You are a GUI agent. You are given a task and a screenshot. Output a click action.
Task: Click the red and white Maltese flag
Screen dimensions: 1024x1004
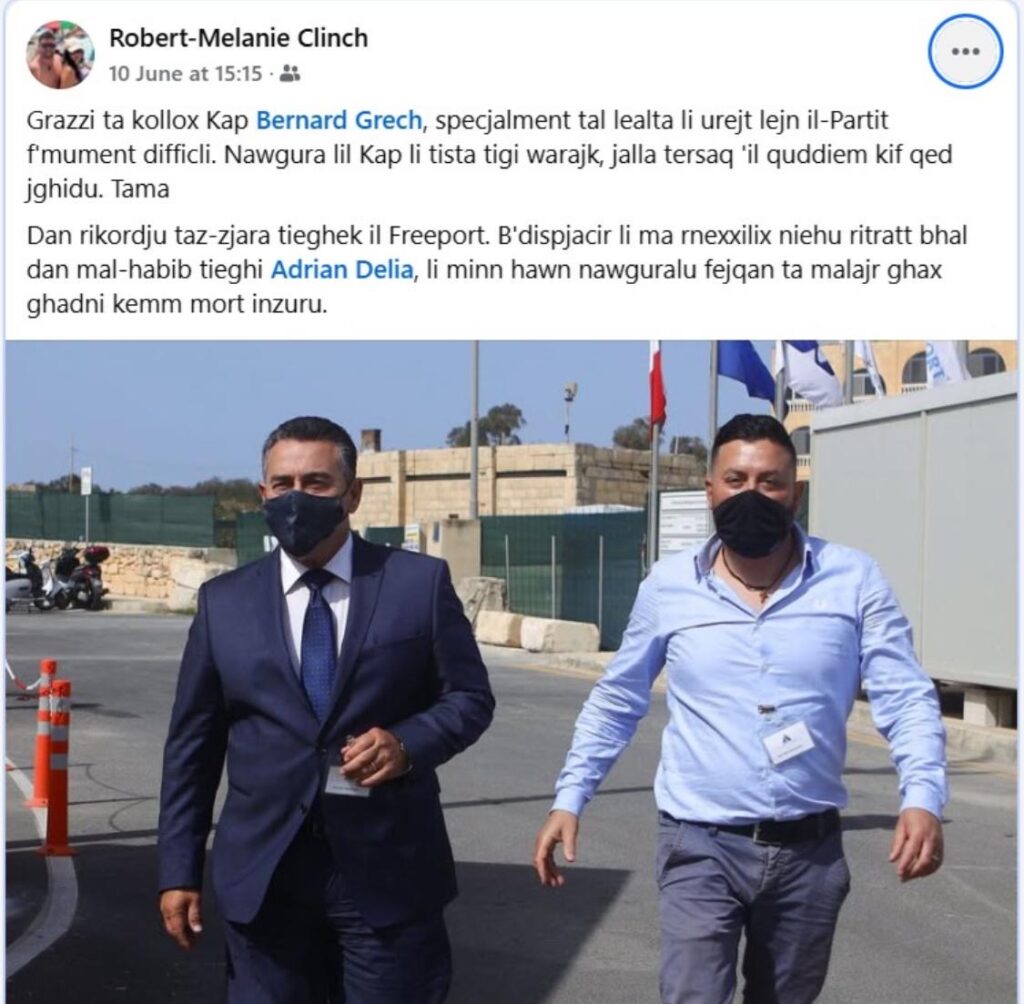(x=656, y=387)
